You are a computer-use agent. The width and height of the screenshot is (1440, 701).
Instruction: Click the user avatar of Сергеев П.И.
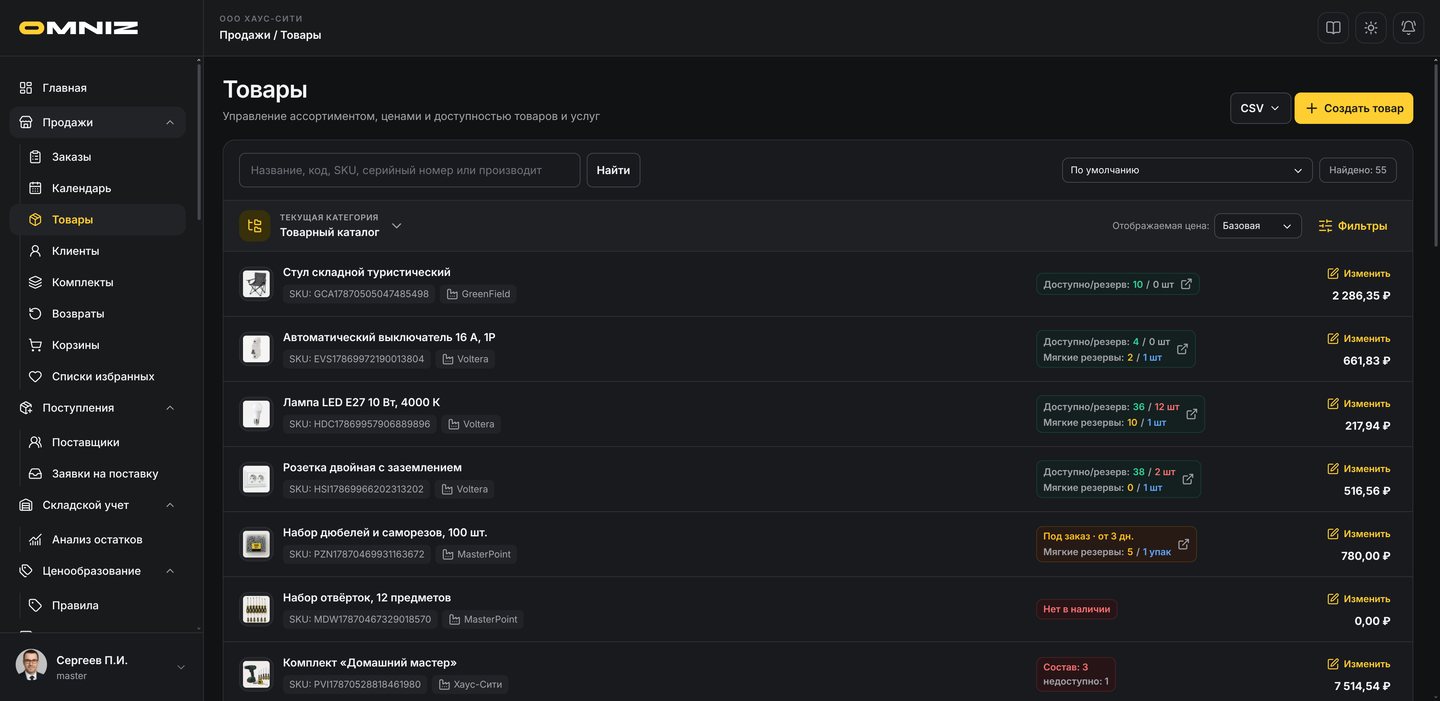(x=31, y=666)
